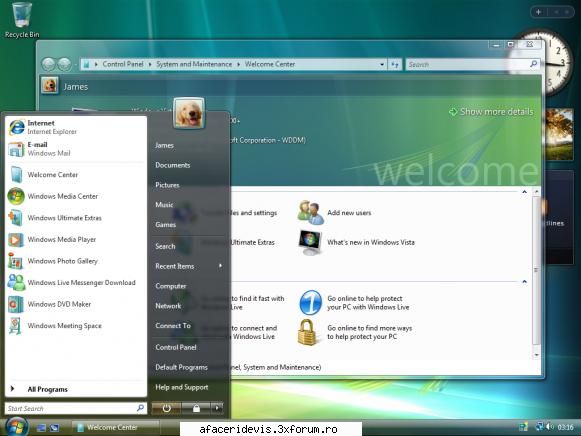Image resolution: width=581 pixels, height=436 pixels.
Task: Launch Windows DVD Maker icon
Action: pyautogui.click(x=16, y=304)
